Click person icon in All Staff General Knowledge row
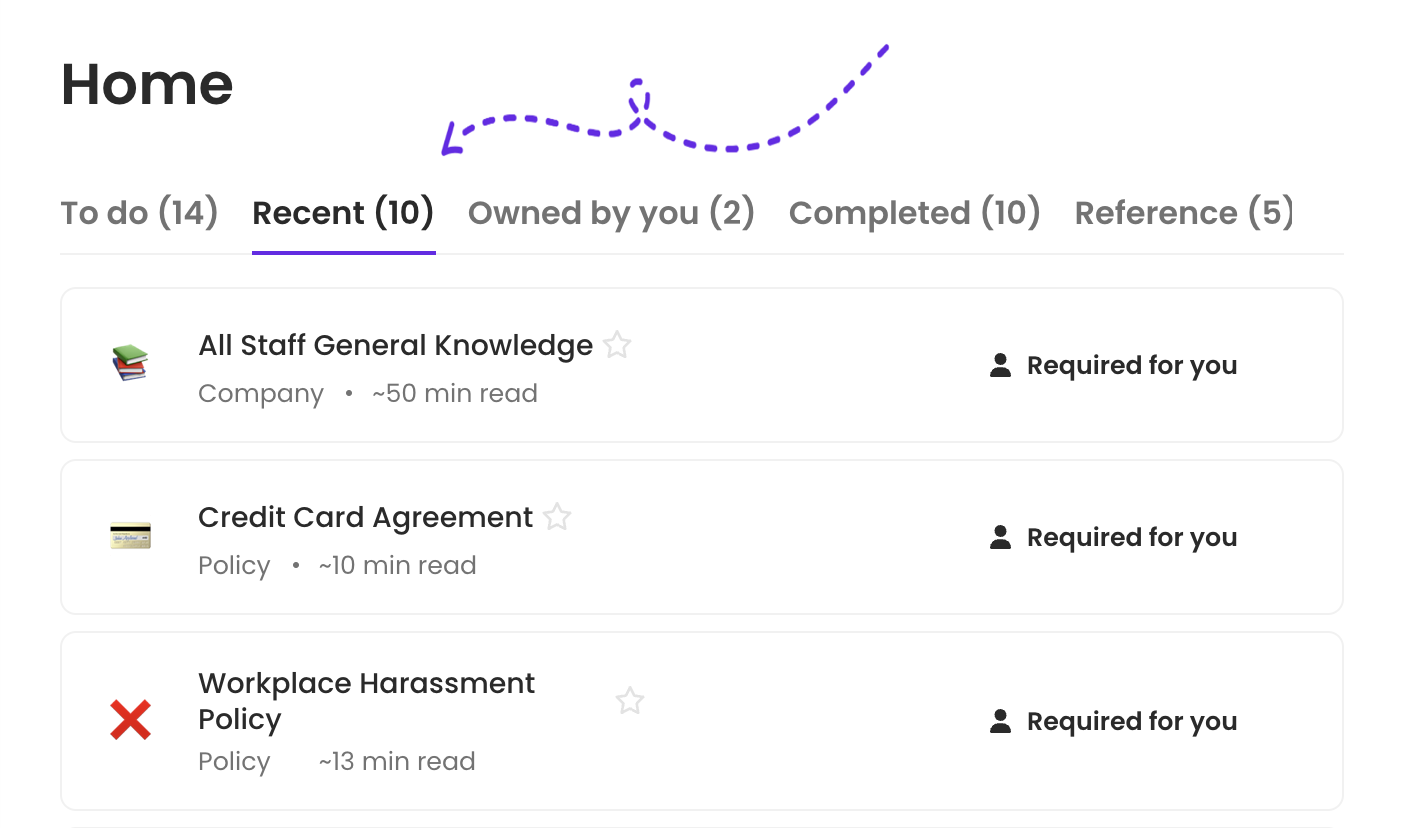 (1000, 366)
